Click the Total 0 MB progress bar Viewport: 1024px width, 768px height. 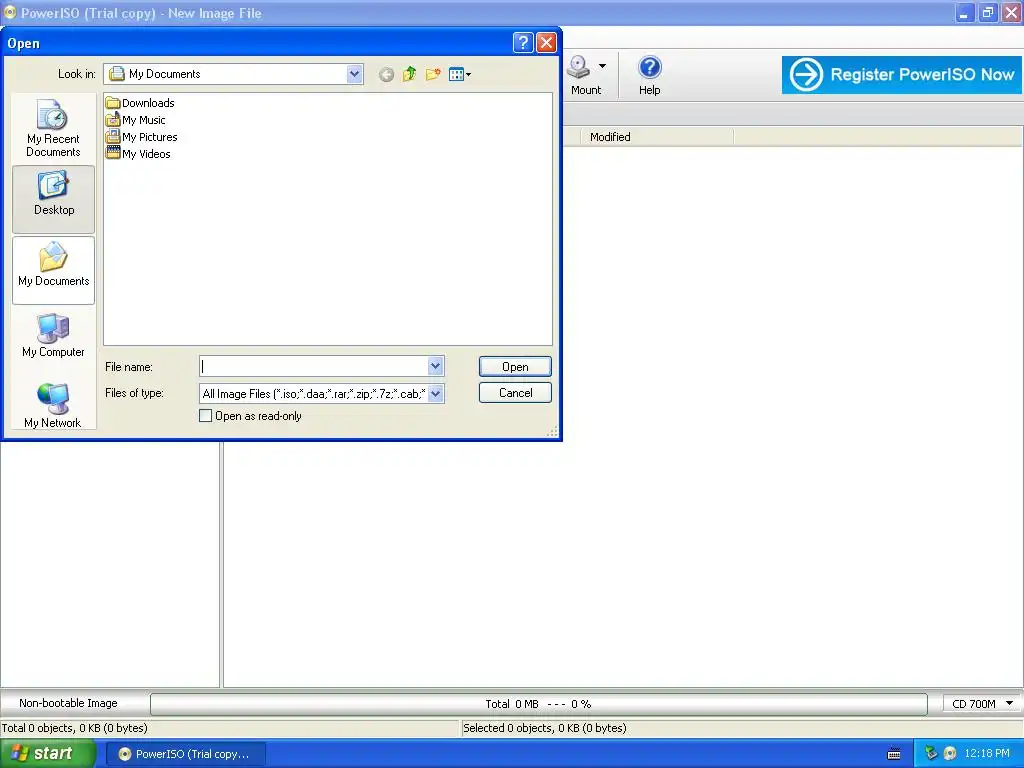pos(539,704)
